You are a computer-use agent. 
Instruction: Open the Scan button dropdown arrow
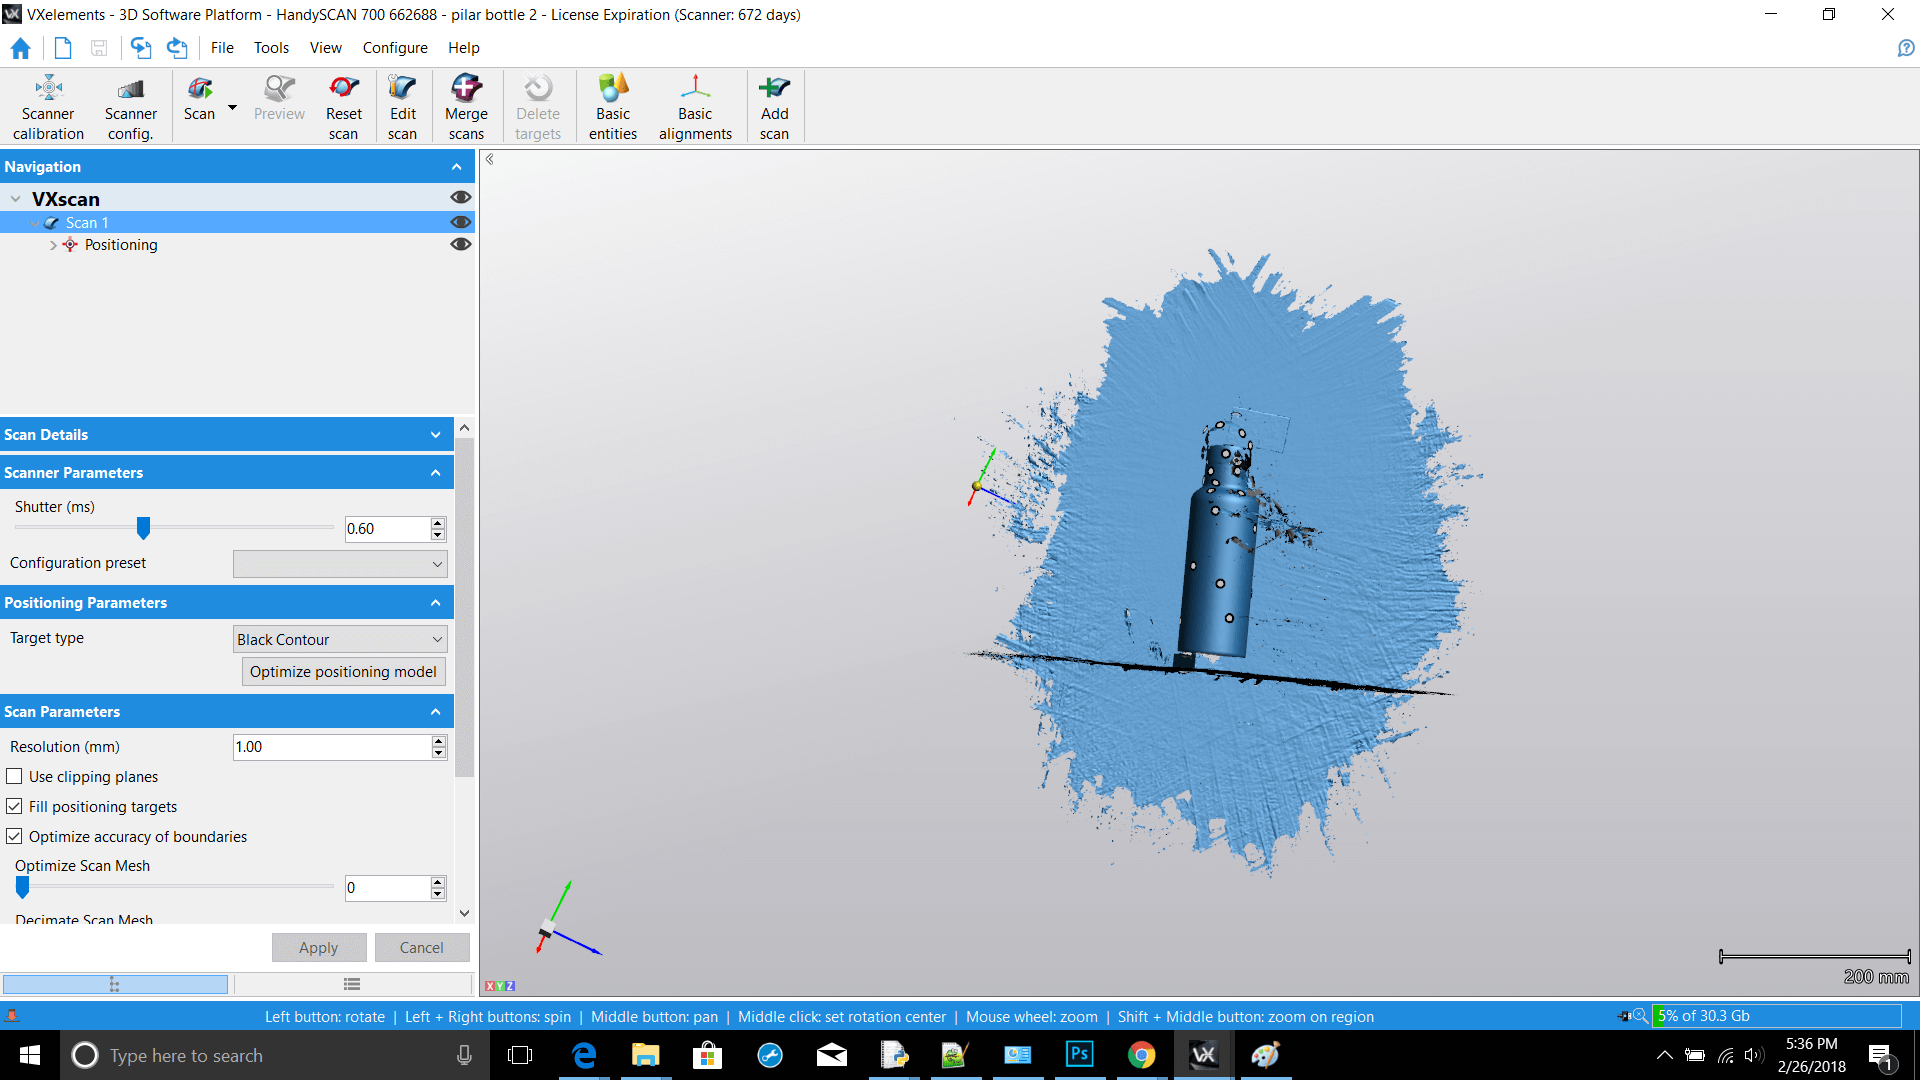pyautogui.click(x=232, y=108)
